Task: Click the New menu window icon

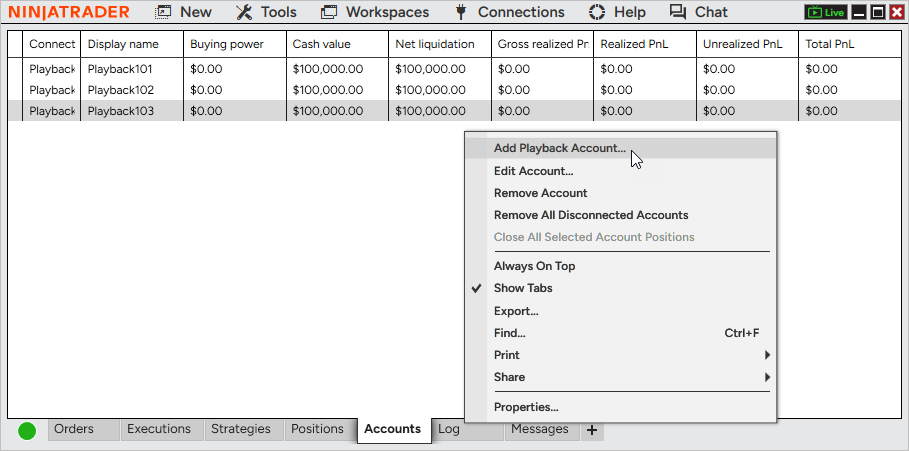Action: click(x=163, y=12)
